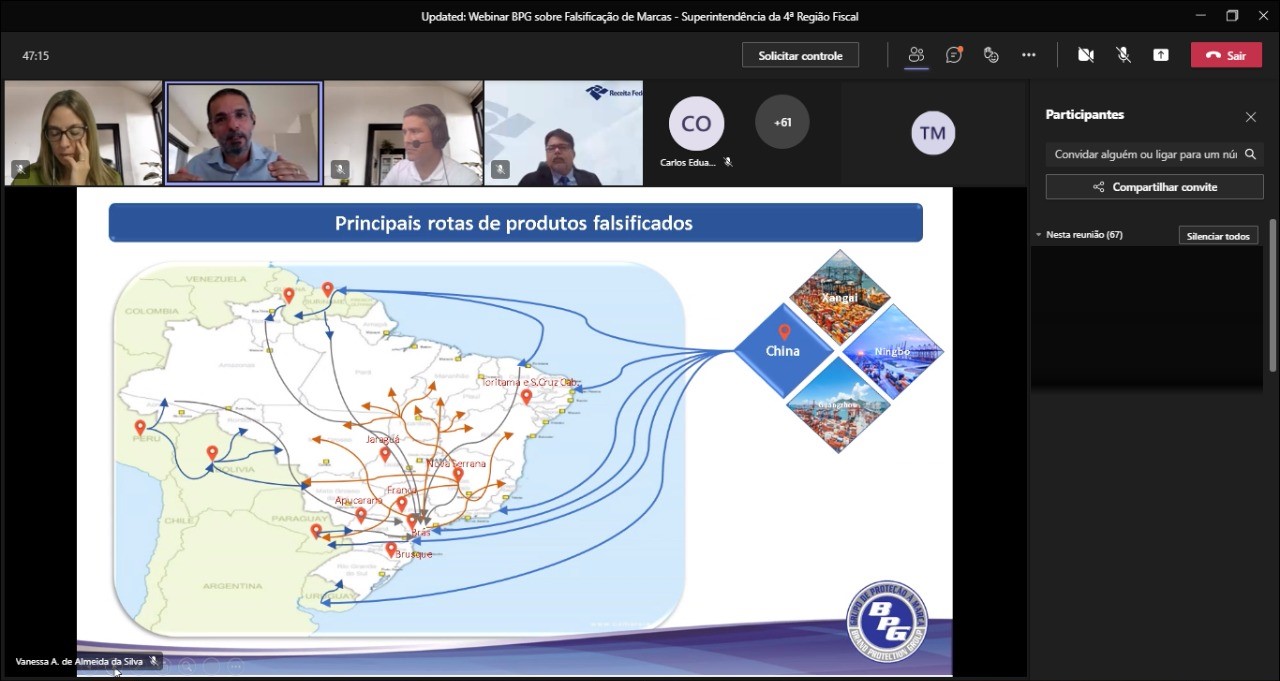The width and height of the screenshot is (1280, 681).
Task: Select the TM participant avatar
Action: tap(932, 133)
